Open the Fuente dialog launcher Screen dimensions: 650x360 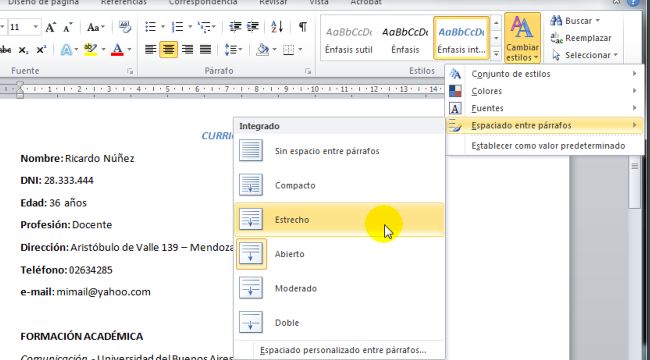point(130,71)
